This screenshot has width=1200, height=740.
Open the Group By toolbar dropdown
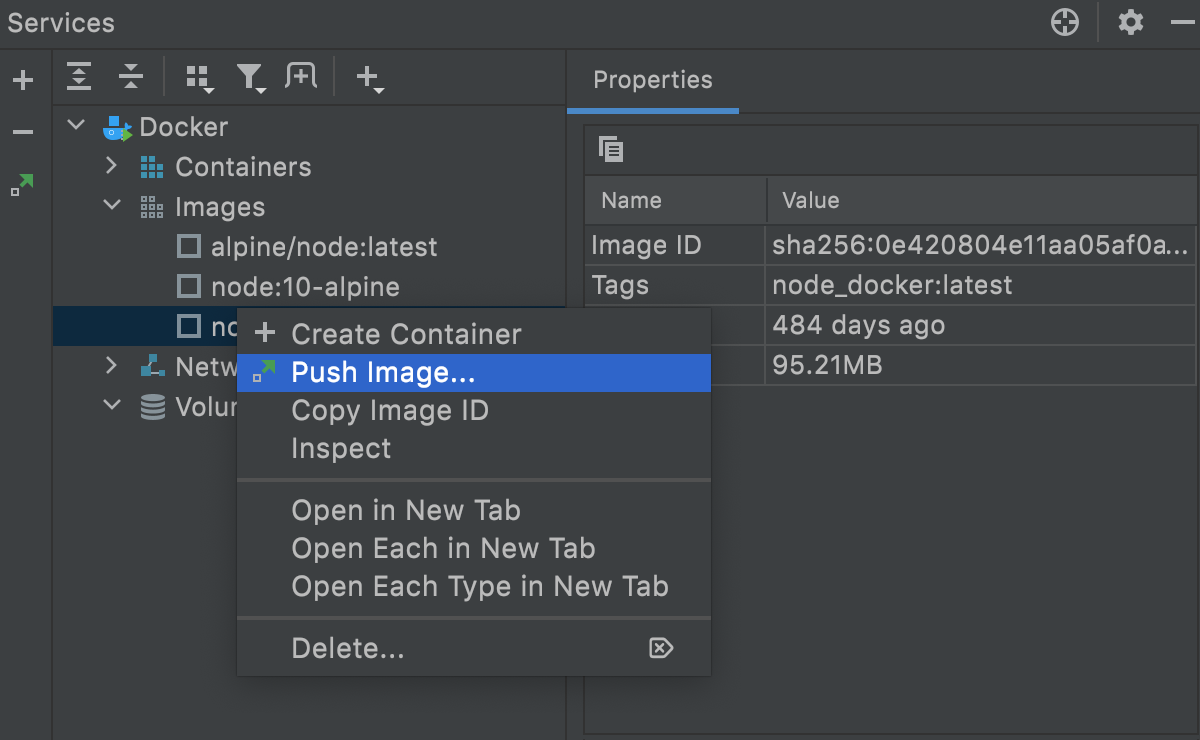tap(200, 78)
